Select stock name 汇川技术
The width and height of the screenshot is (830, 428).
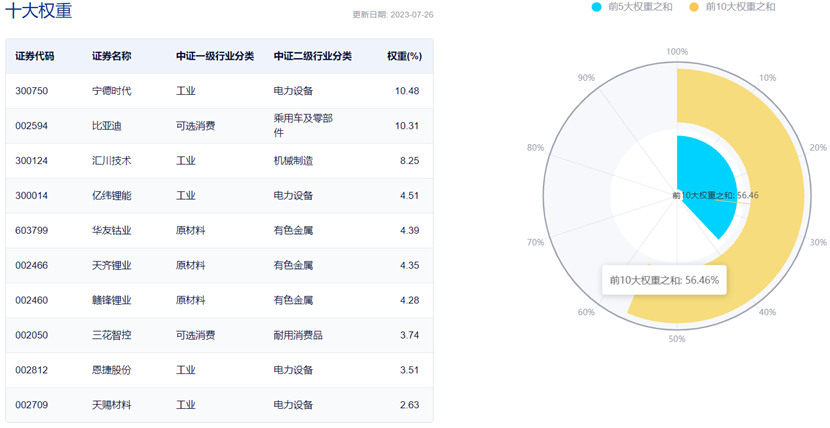[x=112, y=161]
